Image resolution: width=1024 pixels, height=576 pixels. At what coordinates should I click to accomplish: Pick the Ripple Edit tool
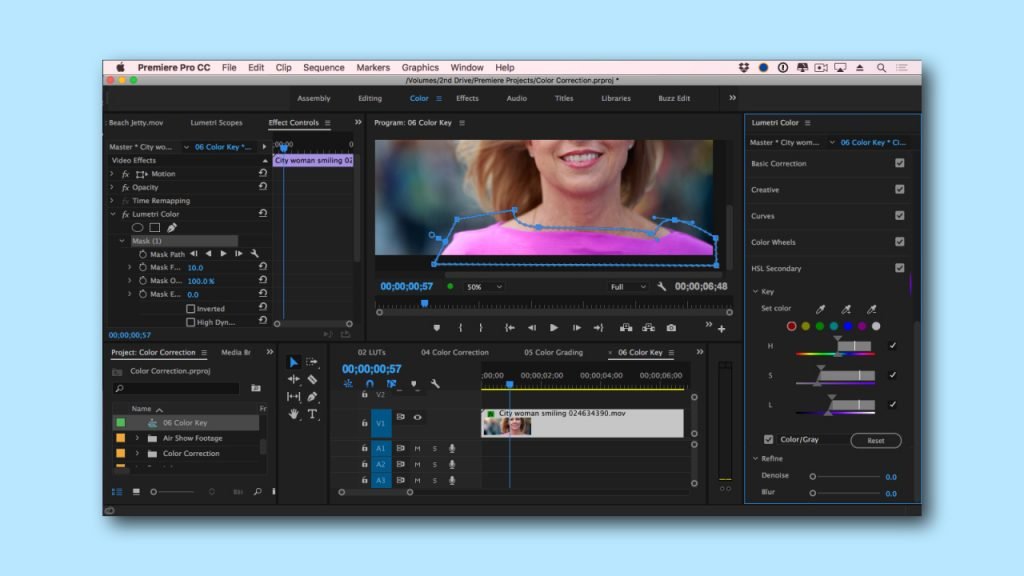coord(293,379)
